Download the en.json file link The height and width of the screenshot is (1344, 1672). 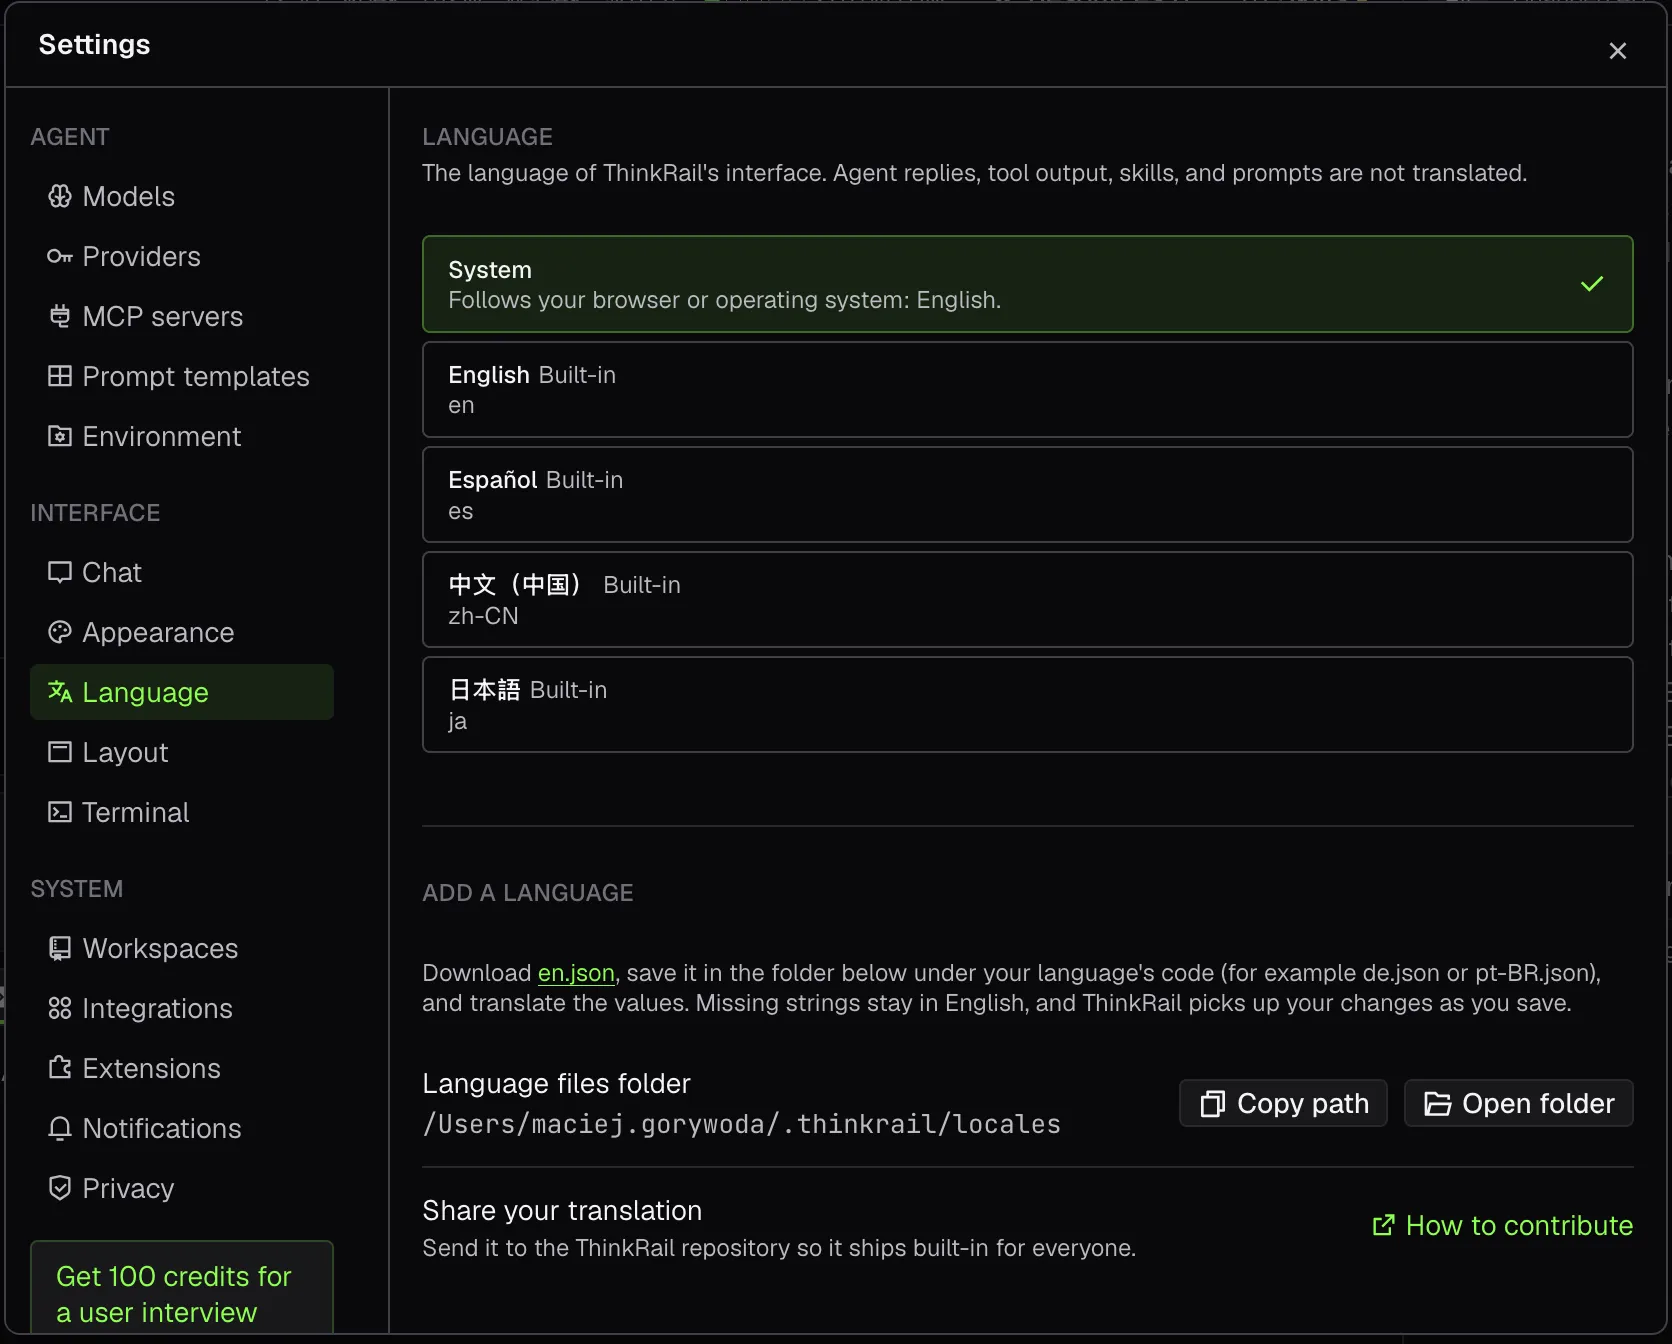click(576, 973)
